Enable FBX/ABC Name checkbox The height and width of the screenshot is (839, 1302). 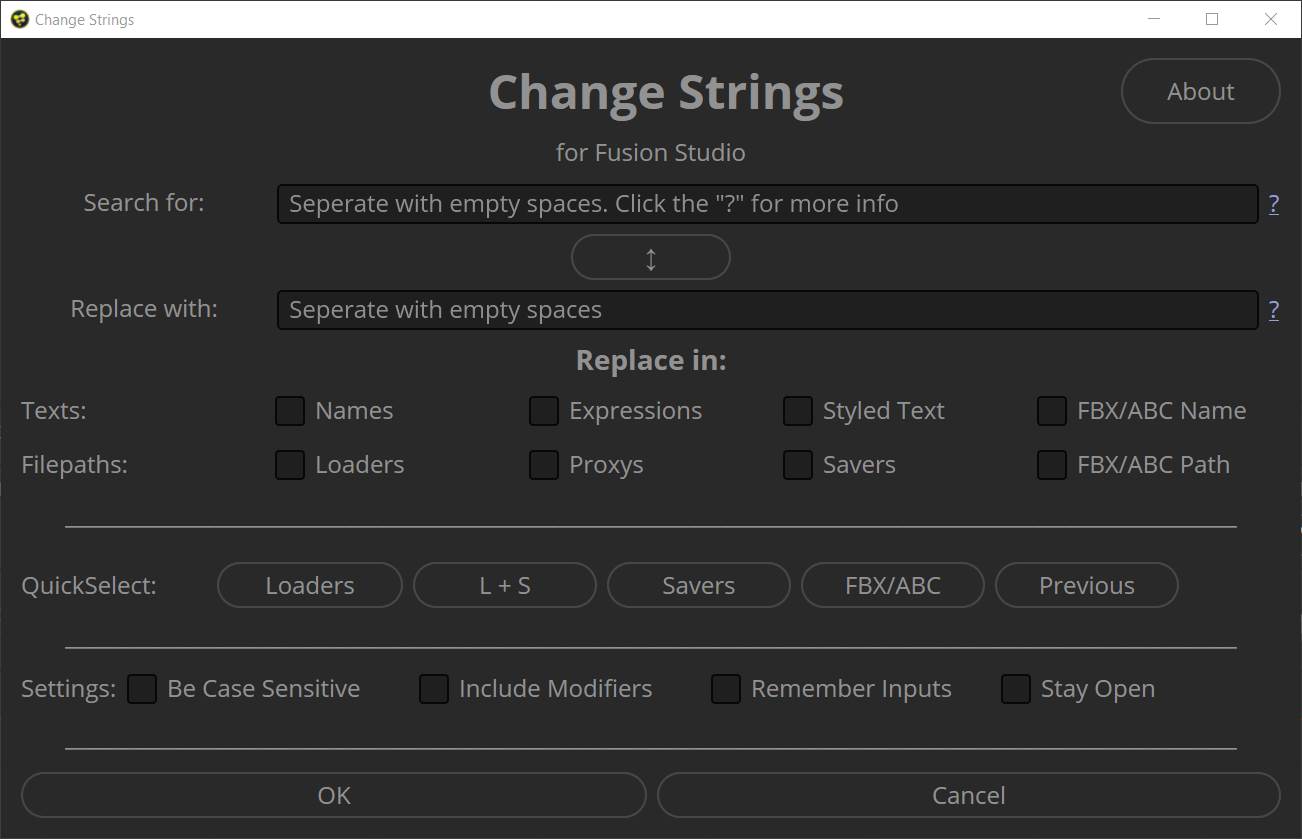click(x=1052, y=411)
